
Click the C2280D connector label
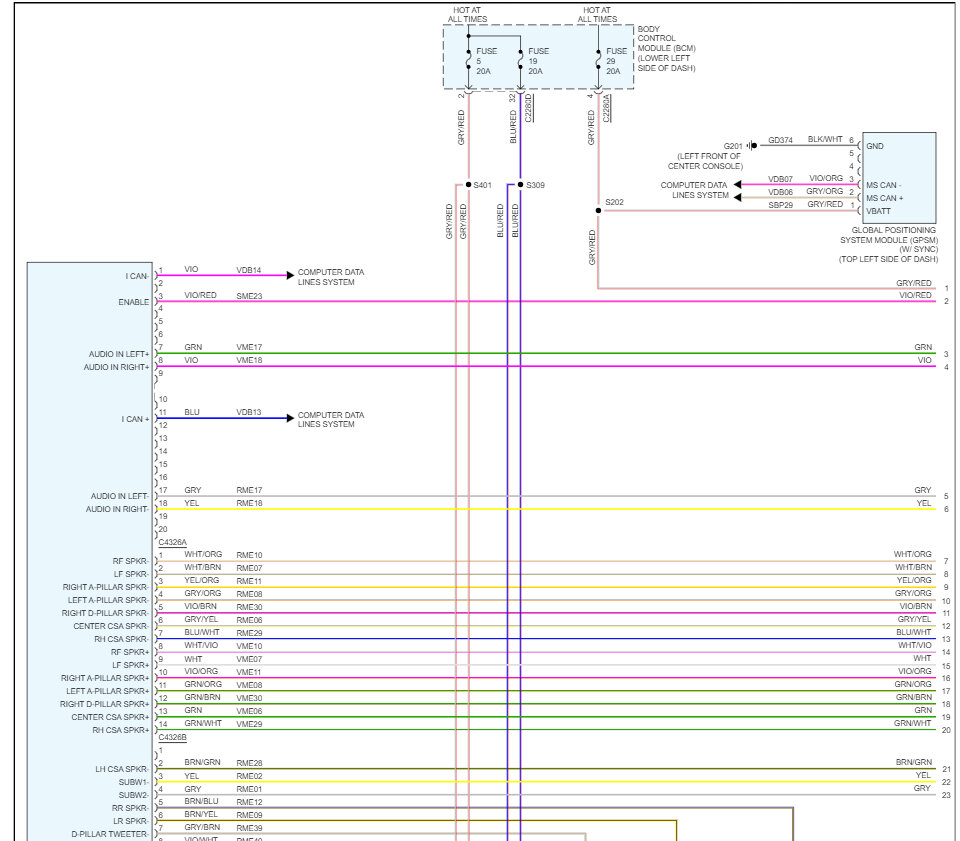pyautogui.click(x=528, y=108)
